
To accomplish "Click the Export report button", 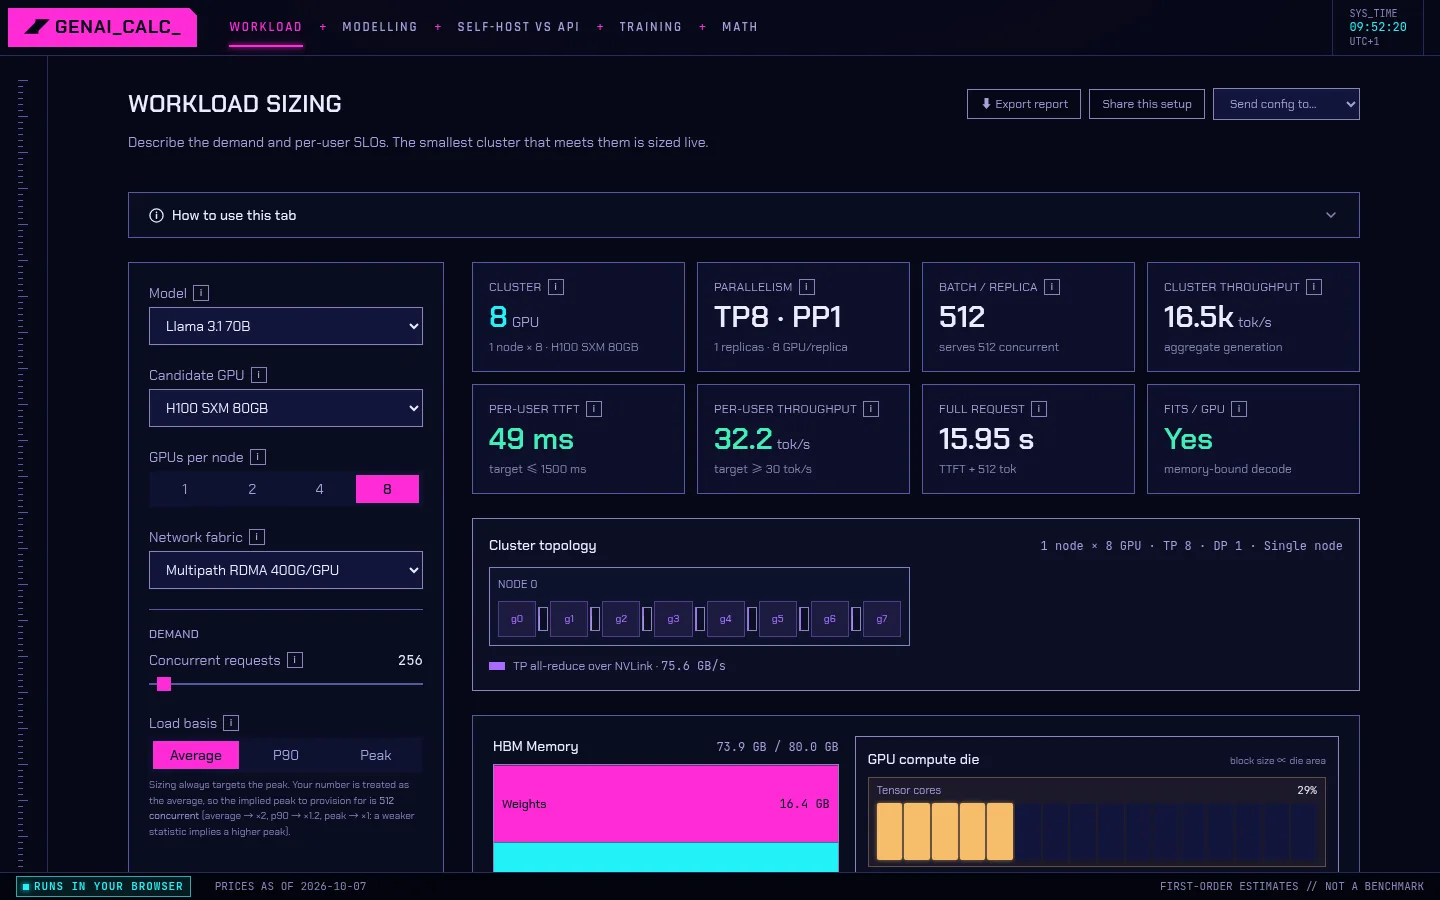I will 1024,104.
